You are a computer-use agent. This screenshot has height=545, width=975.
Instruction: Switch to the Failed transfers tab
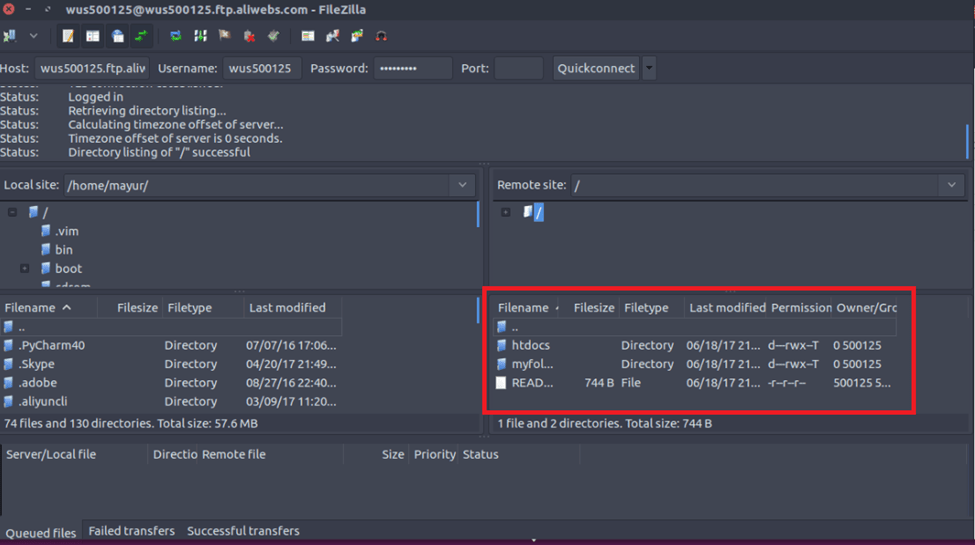(x=131, y=531)
